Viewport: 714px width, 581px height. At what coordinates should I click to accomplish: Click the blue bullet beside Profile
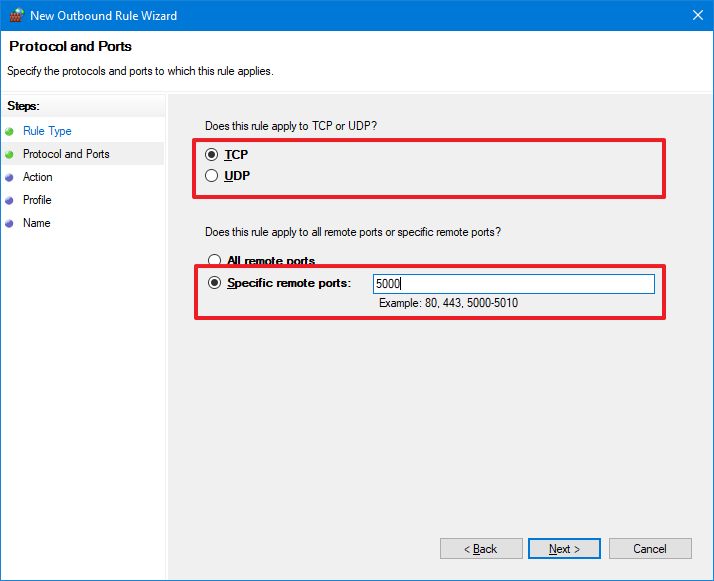pyautogui.click(x=10, y=200)
